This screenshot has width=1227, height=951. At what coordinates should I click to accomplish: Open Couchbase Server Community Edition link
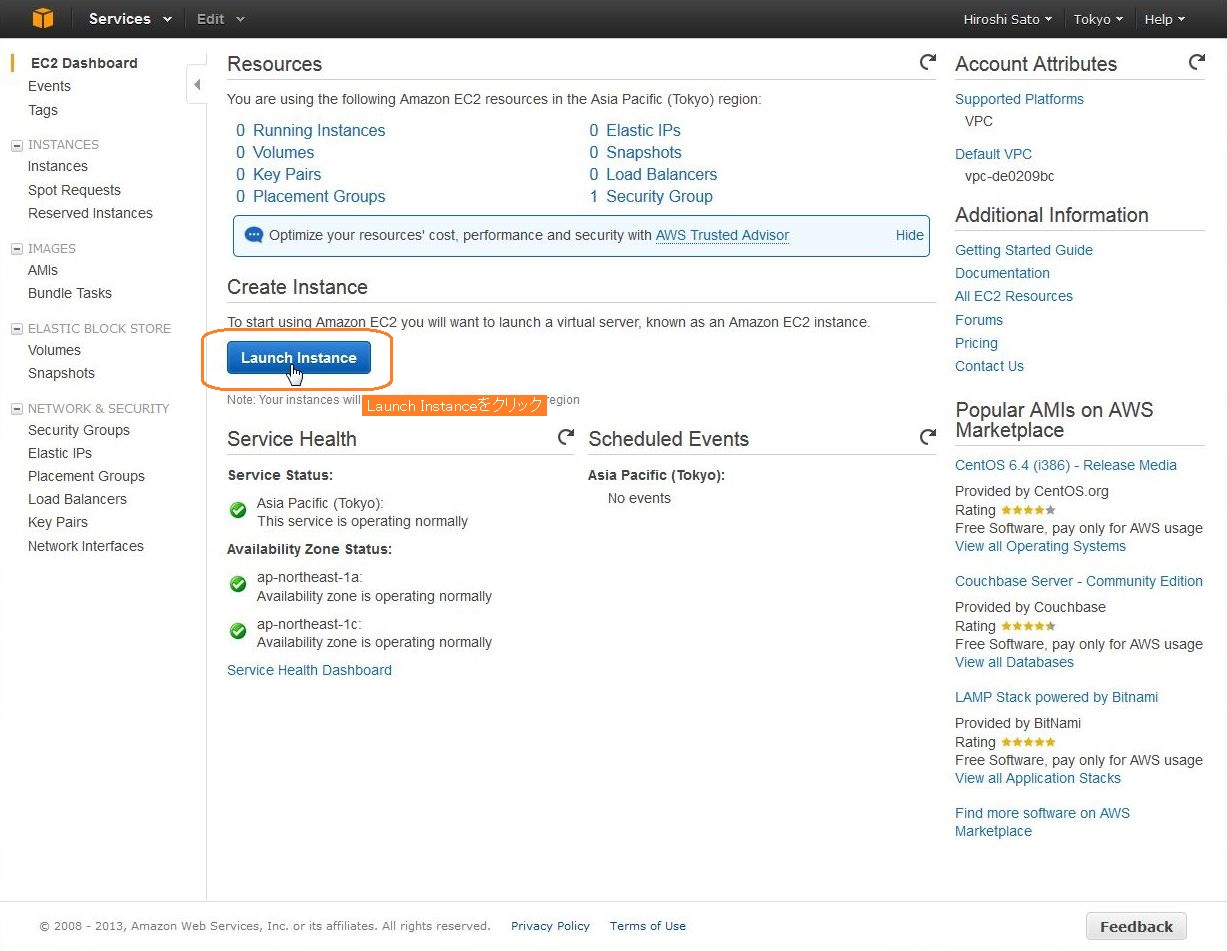click(1079, 581)
